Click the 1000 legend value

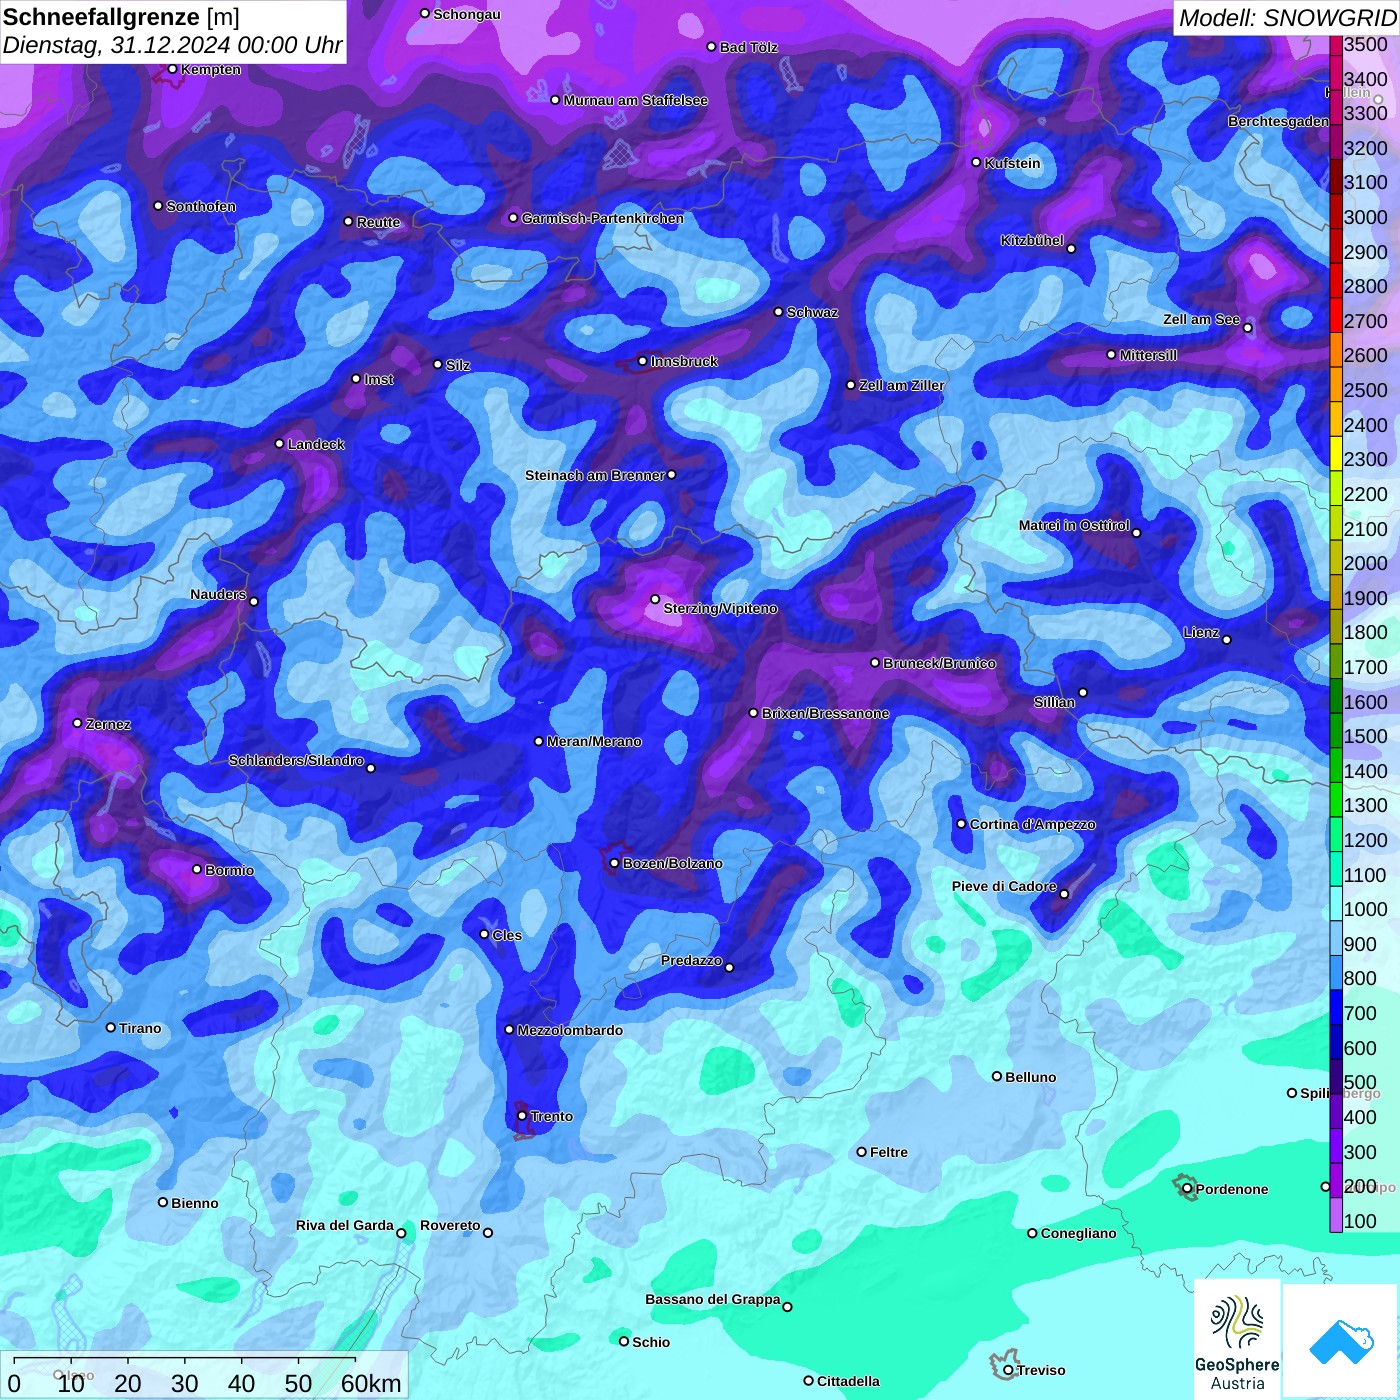(x=1365, y=909)
